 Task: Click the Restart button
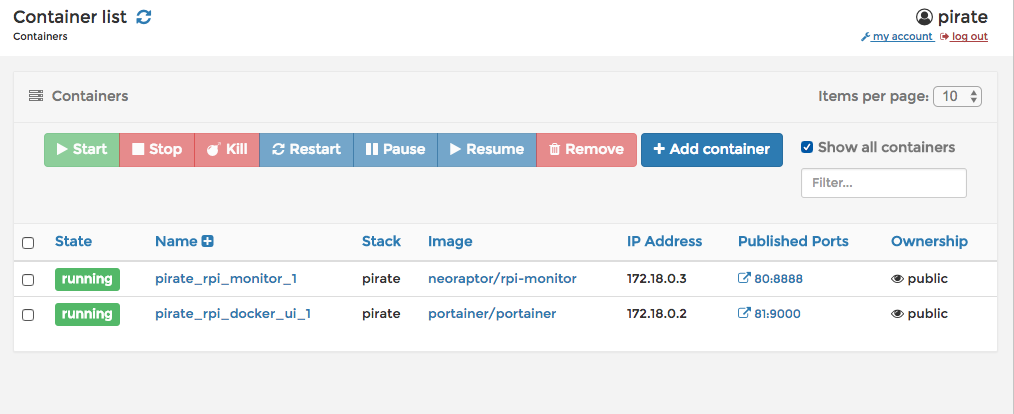(x=306, y=150)
